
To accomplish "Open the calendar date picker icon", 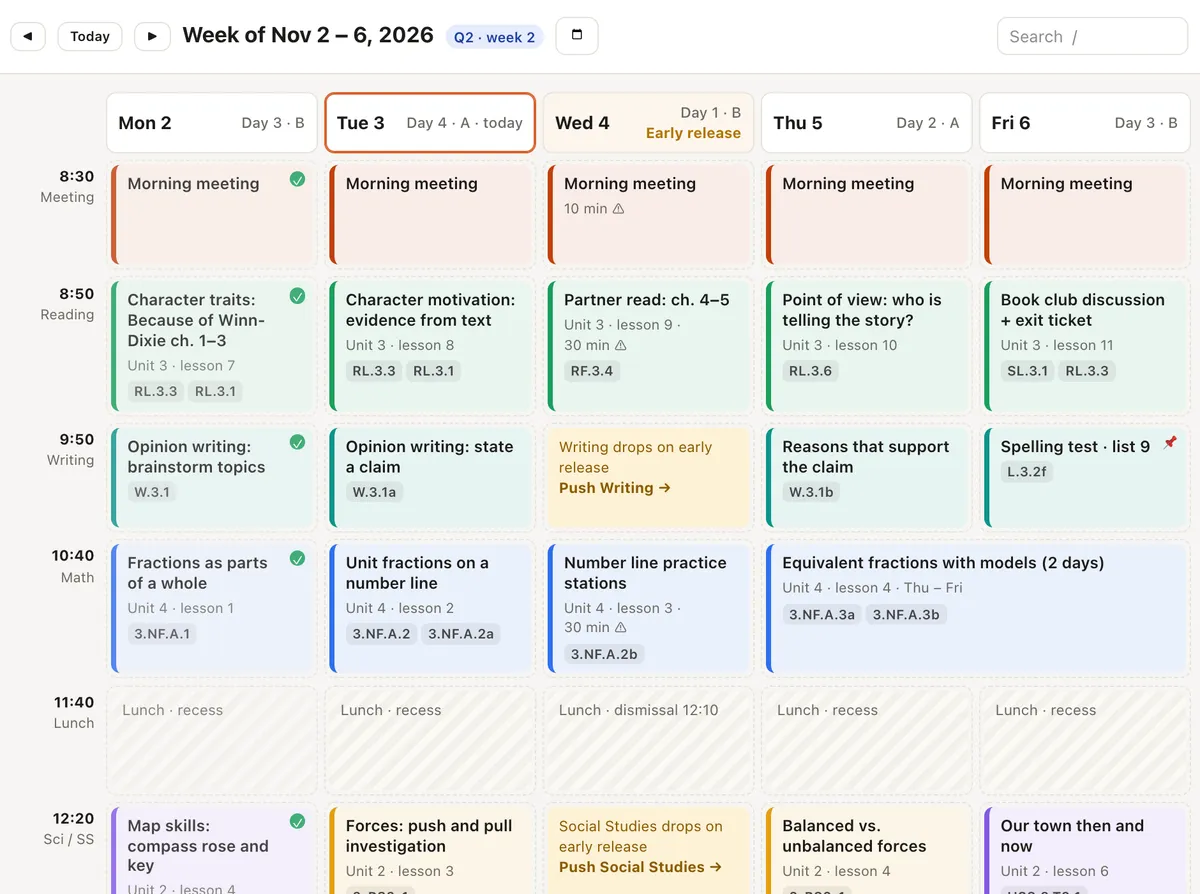I will coord(576,36).
